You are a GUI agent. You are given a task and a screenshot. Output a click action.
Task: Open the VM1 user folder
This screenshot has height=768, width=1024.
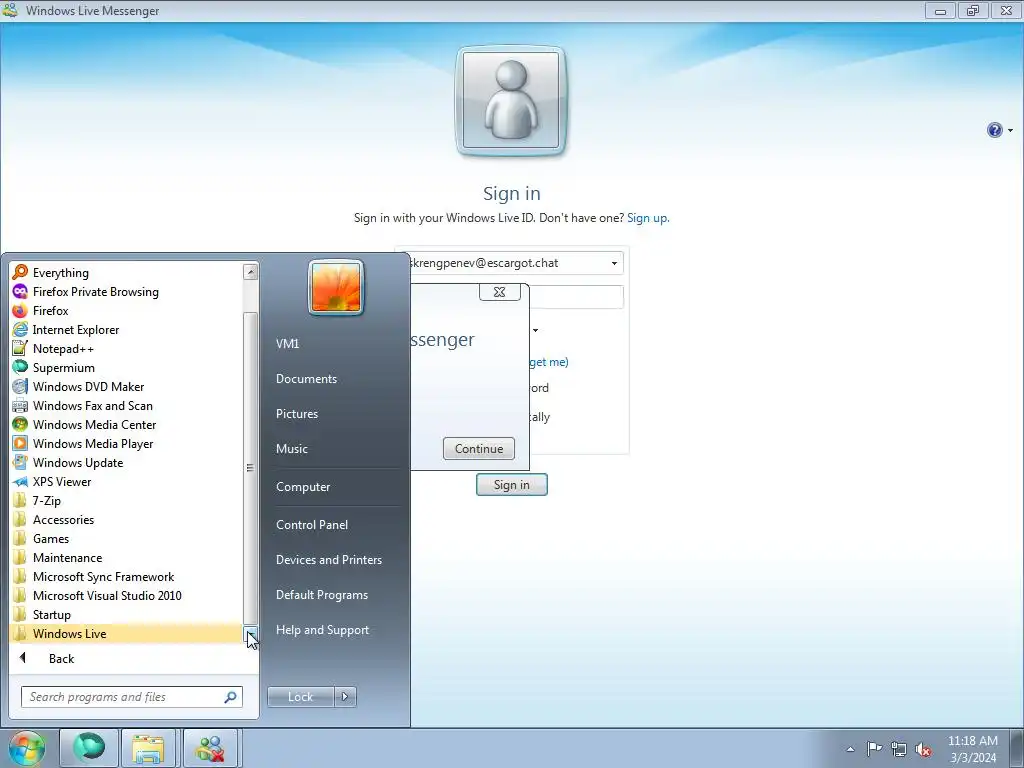287,344
